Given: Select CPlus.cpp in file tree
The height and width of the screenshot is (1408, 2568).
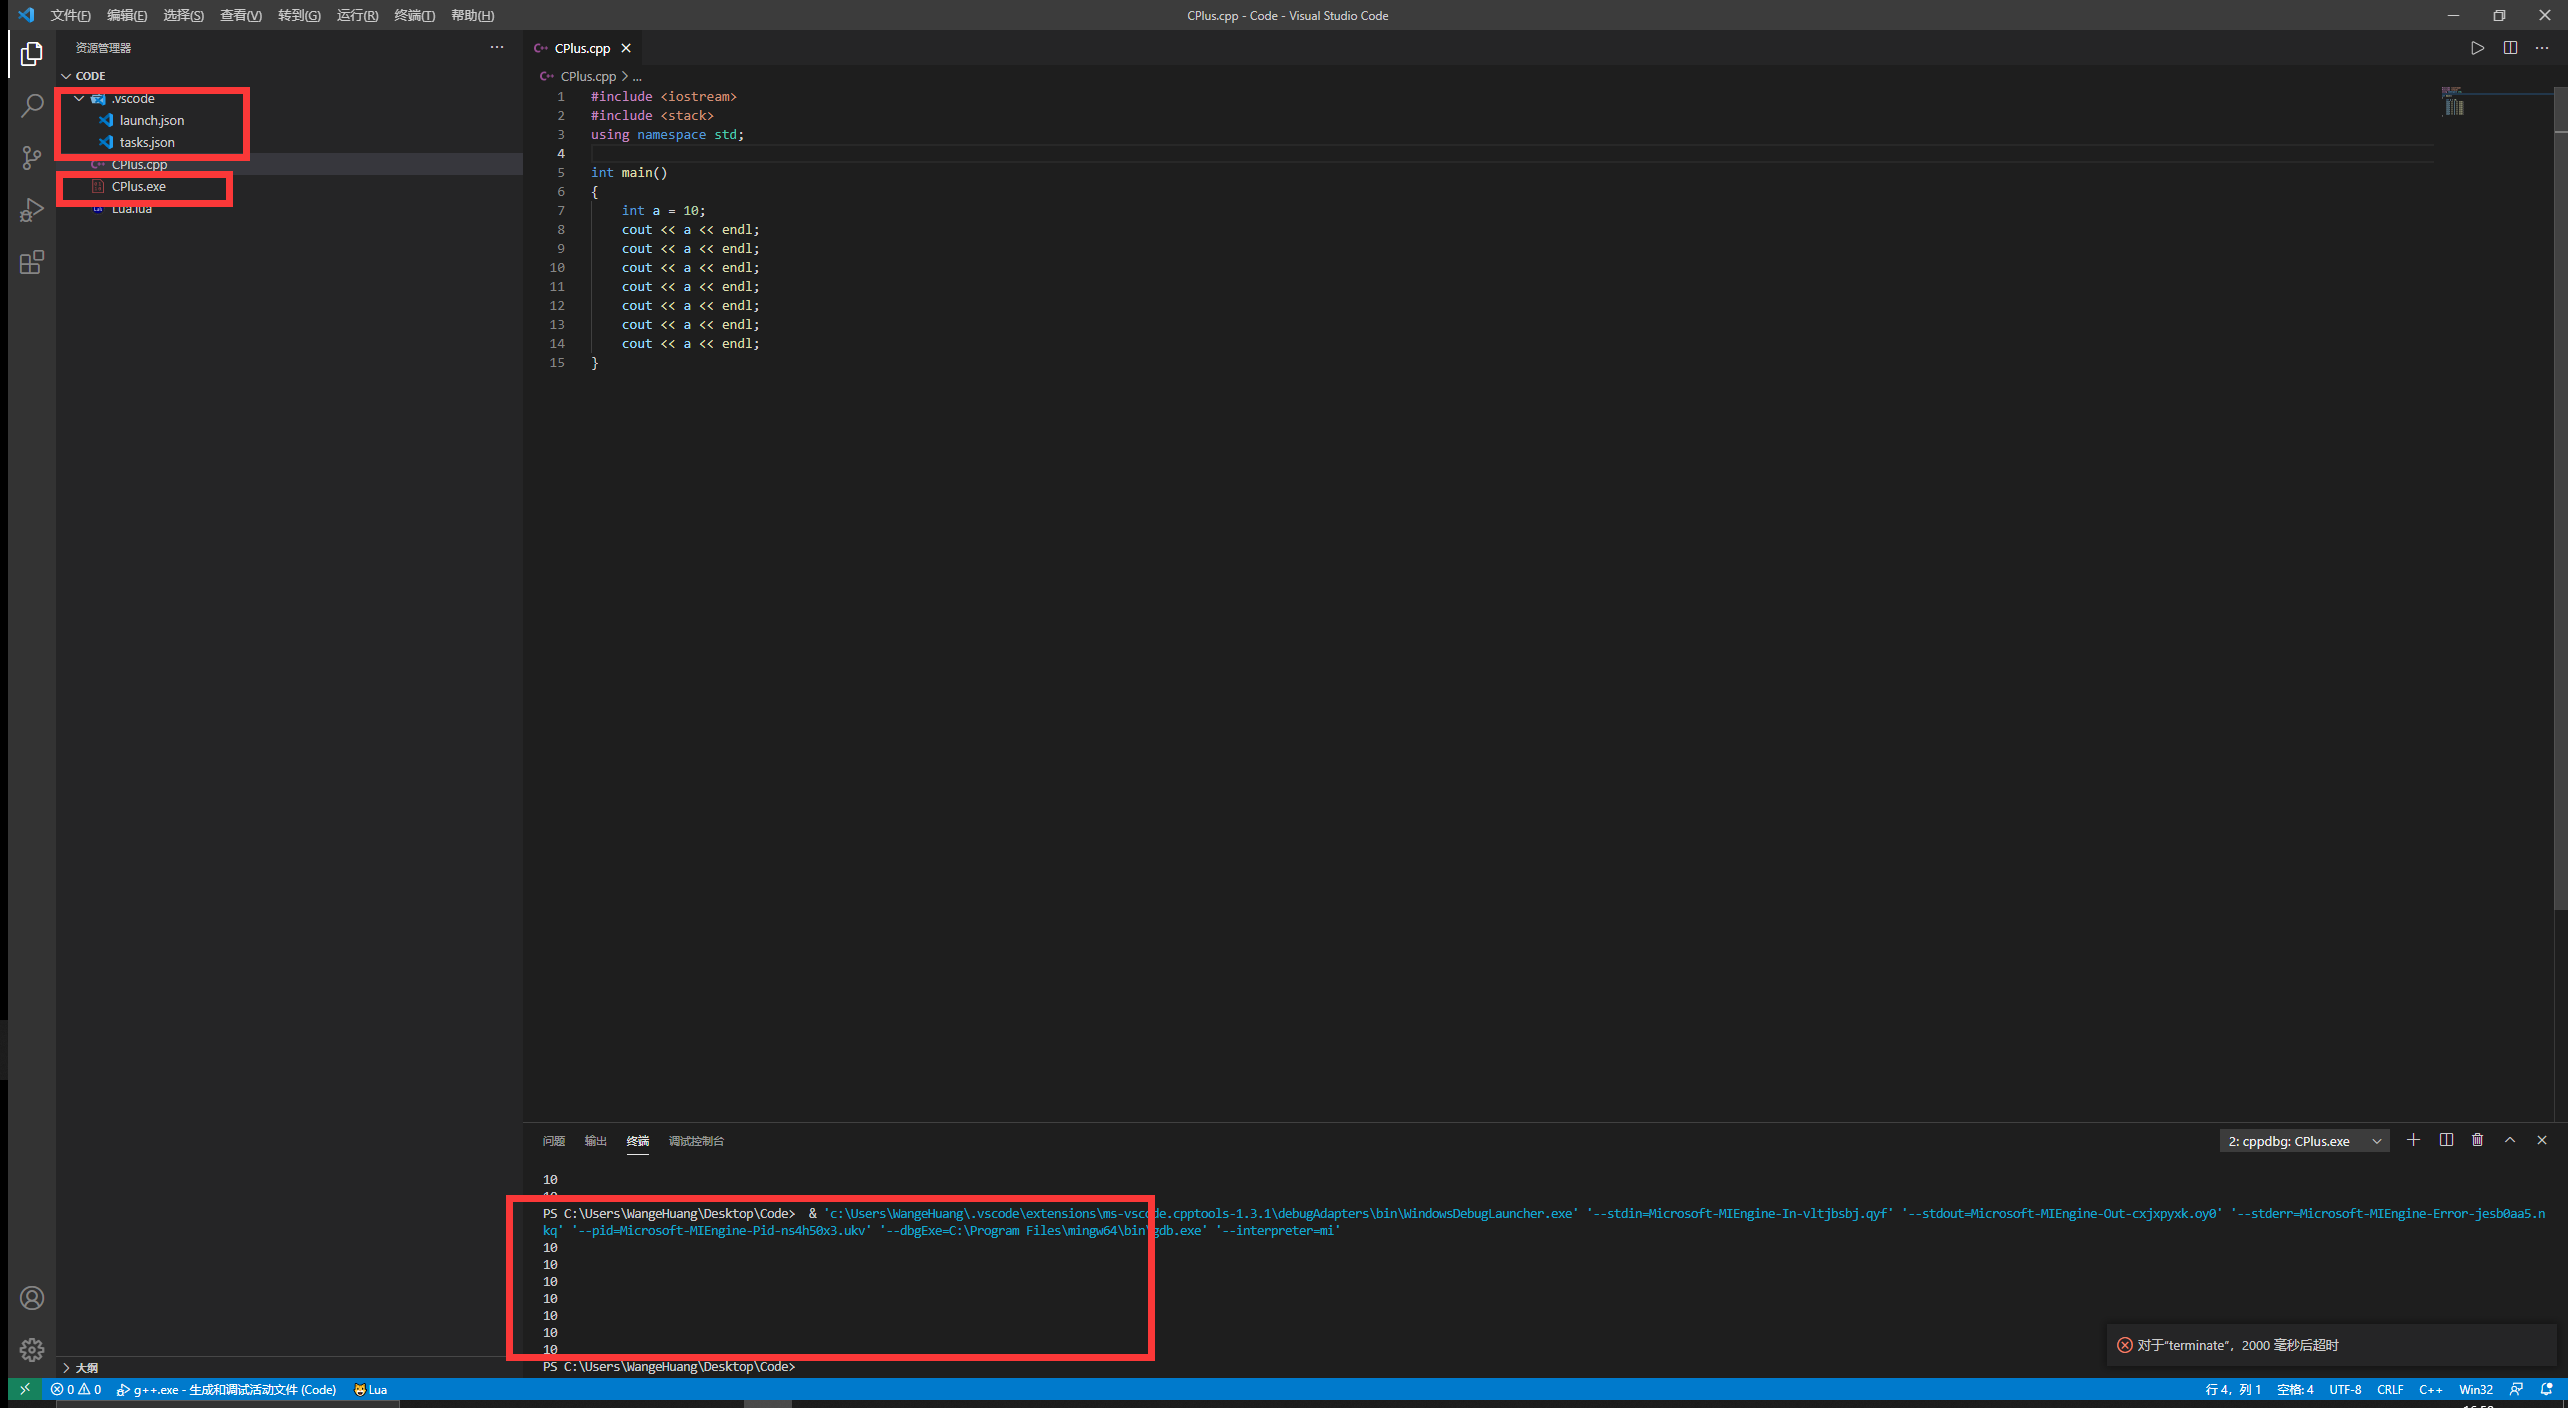Looking at the screenshot, I should point(139,164).
